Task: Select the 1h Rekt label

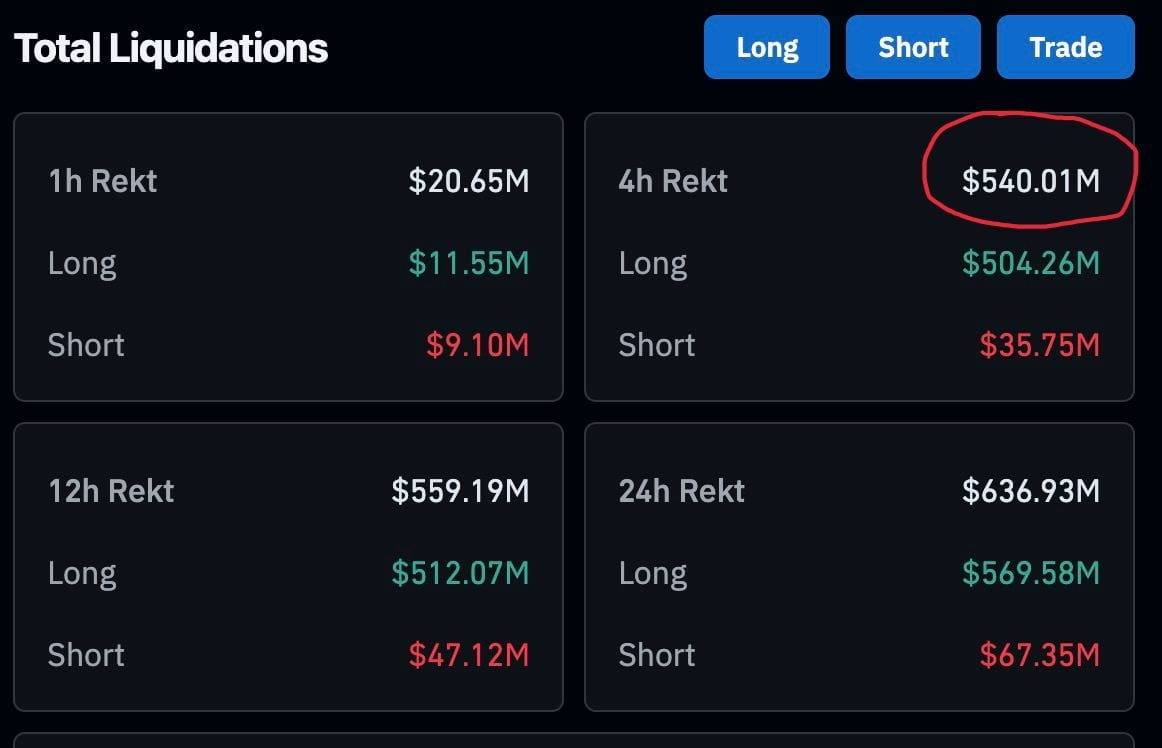Action: click(x=103, y=181)
